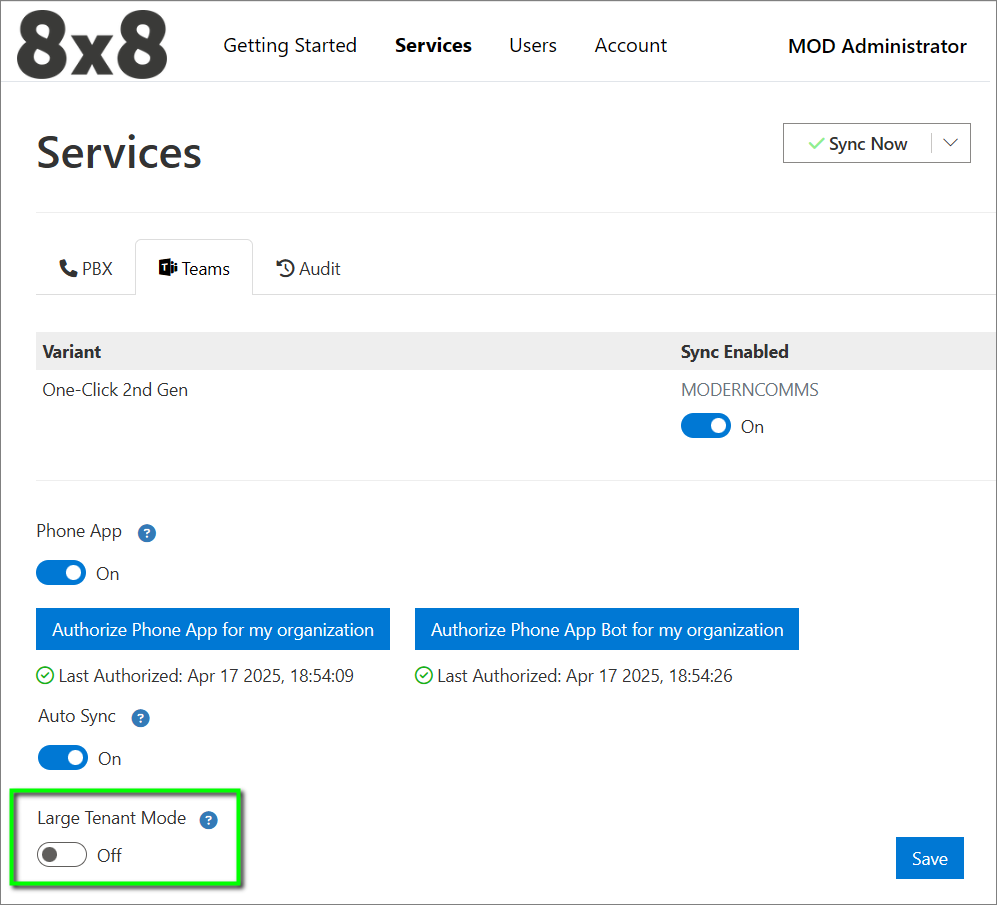Screen dimensions: 997x905
Task: Click the Teams logo icon
Action: (x=167, y=268)
